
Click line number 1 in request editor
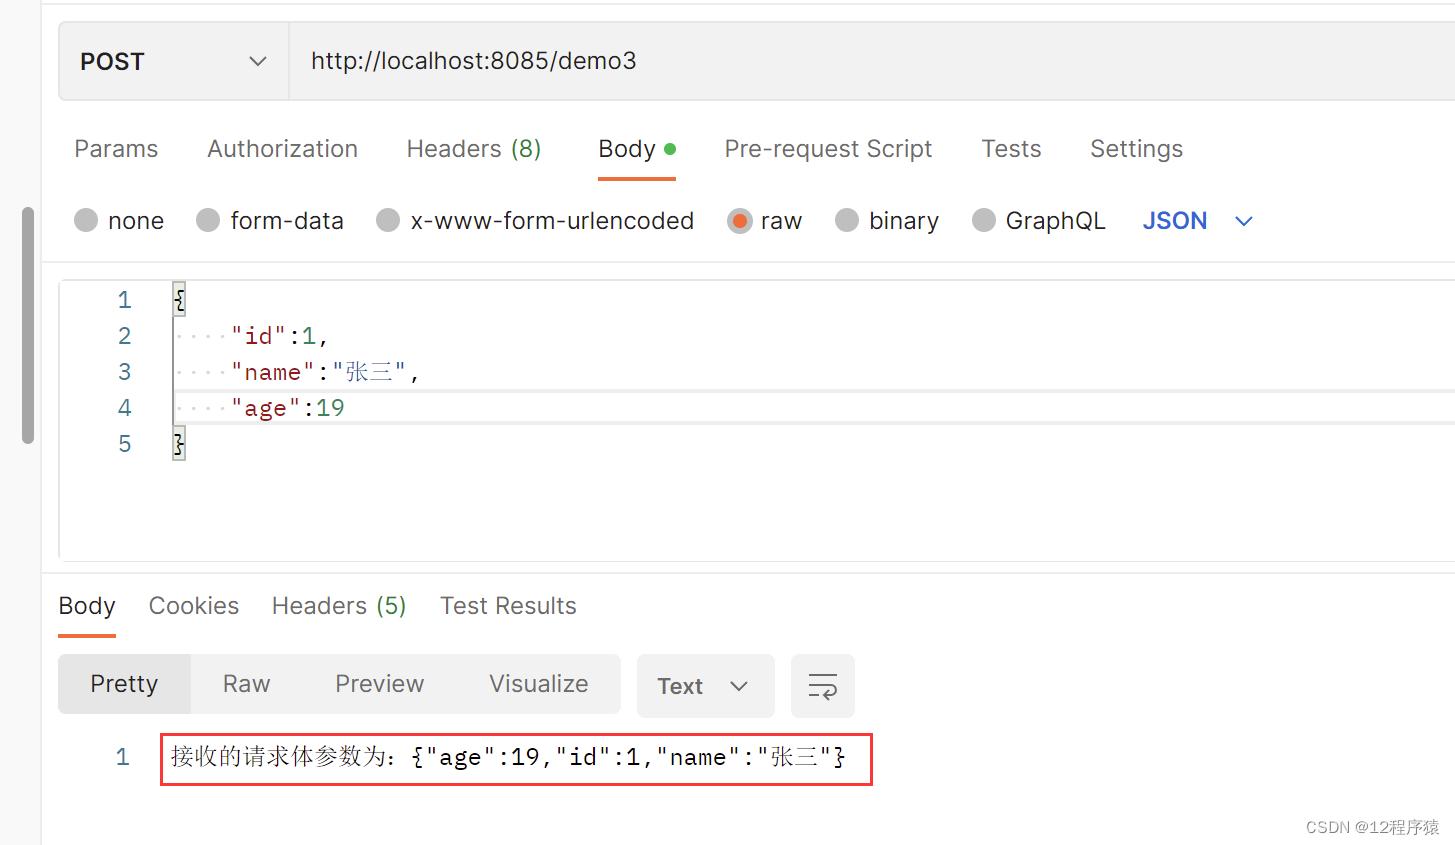click(x=124, y=300)
